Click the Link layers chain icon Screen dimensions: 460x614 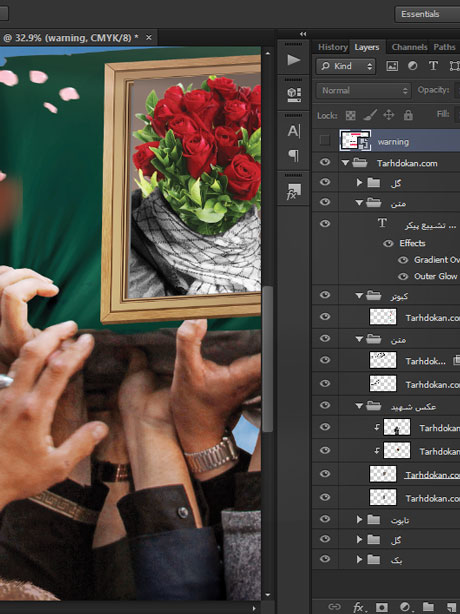(334, 607)
